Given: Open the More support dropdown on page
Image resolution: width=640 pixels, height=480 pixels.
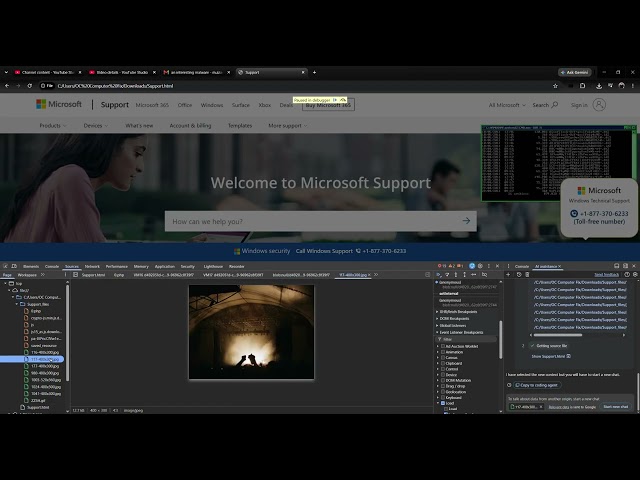Looking at the screenshot, I should [x=287, y=126].
